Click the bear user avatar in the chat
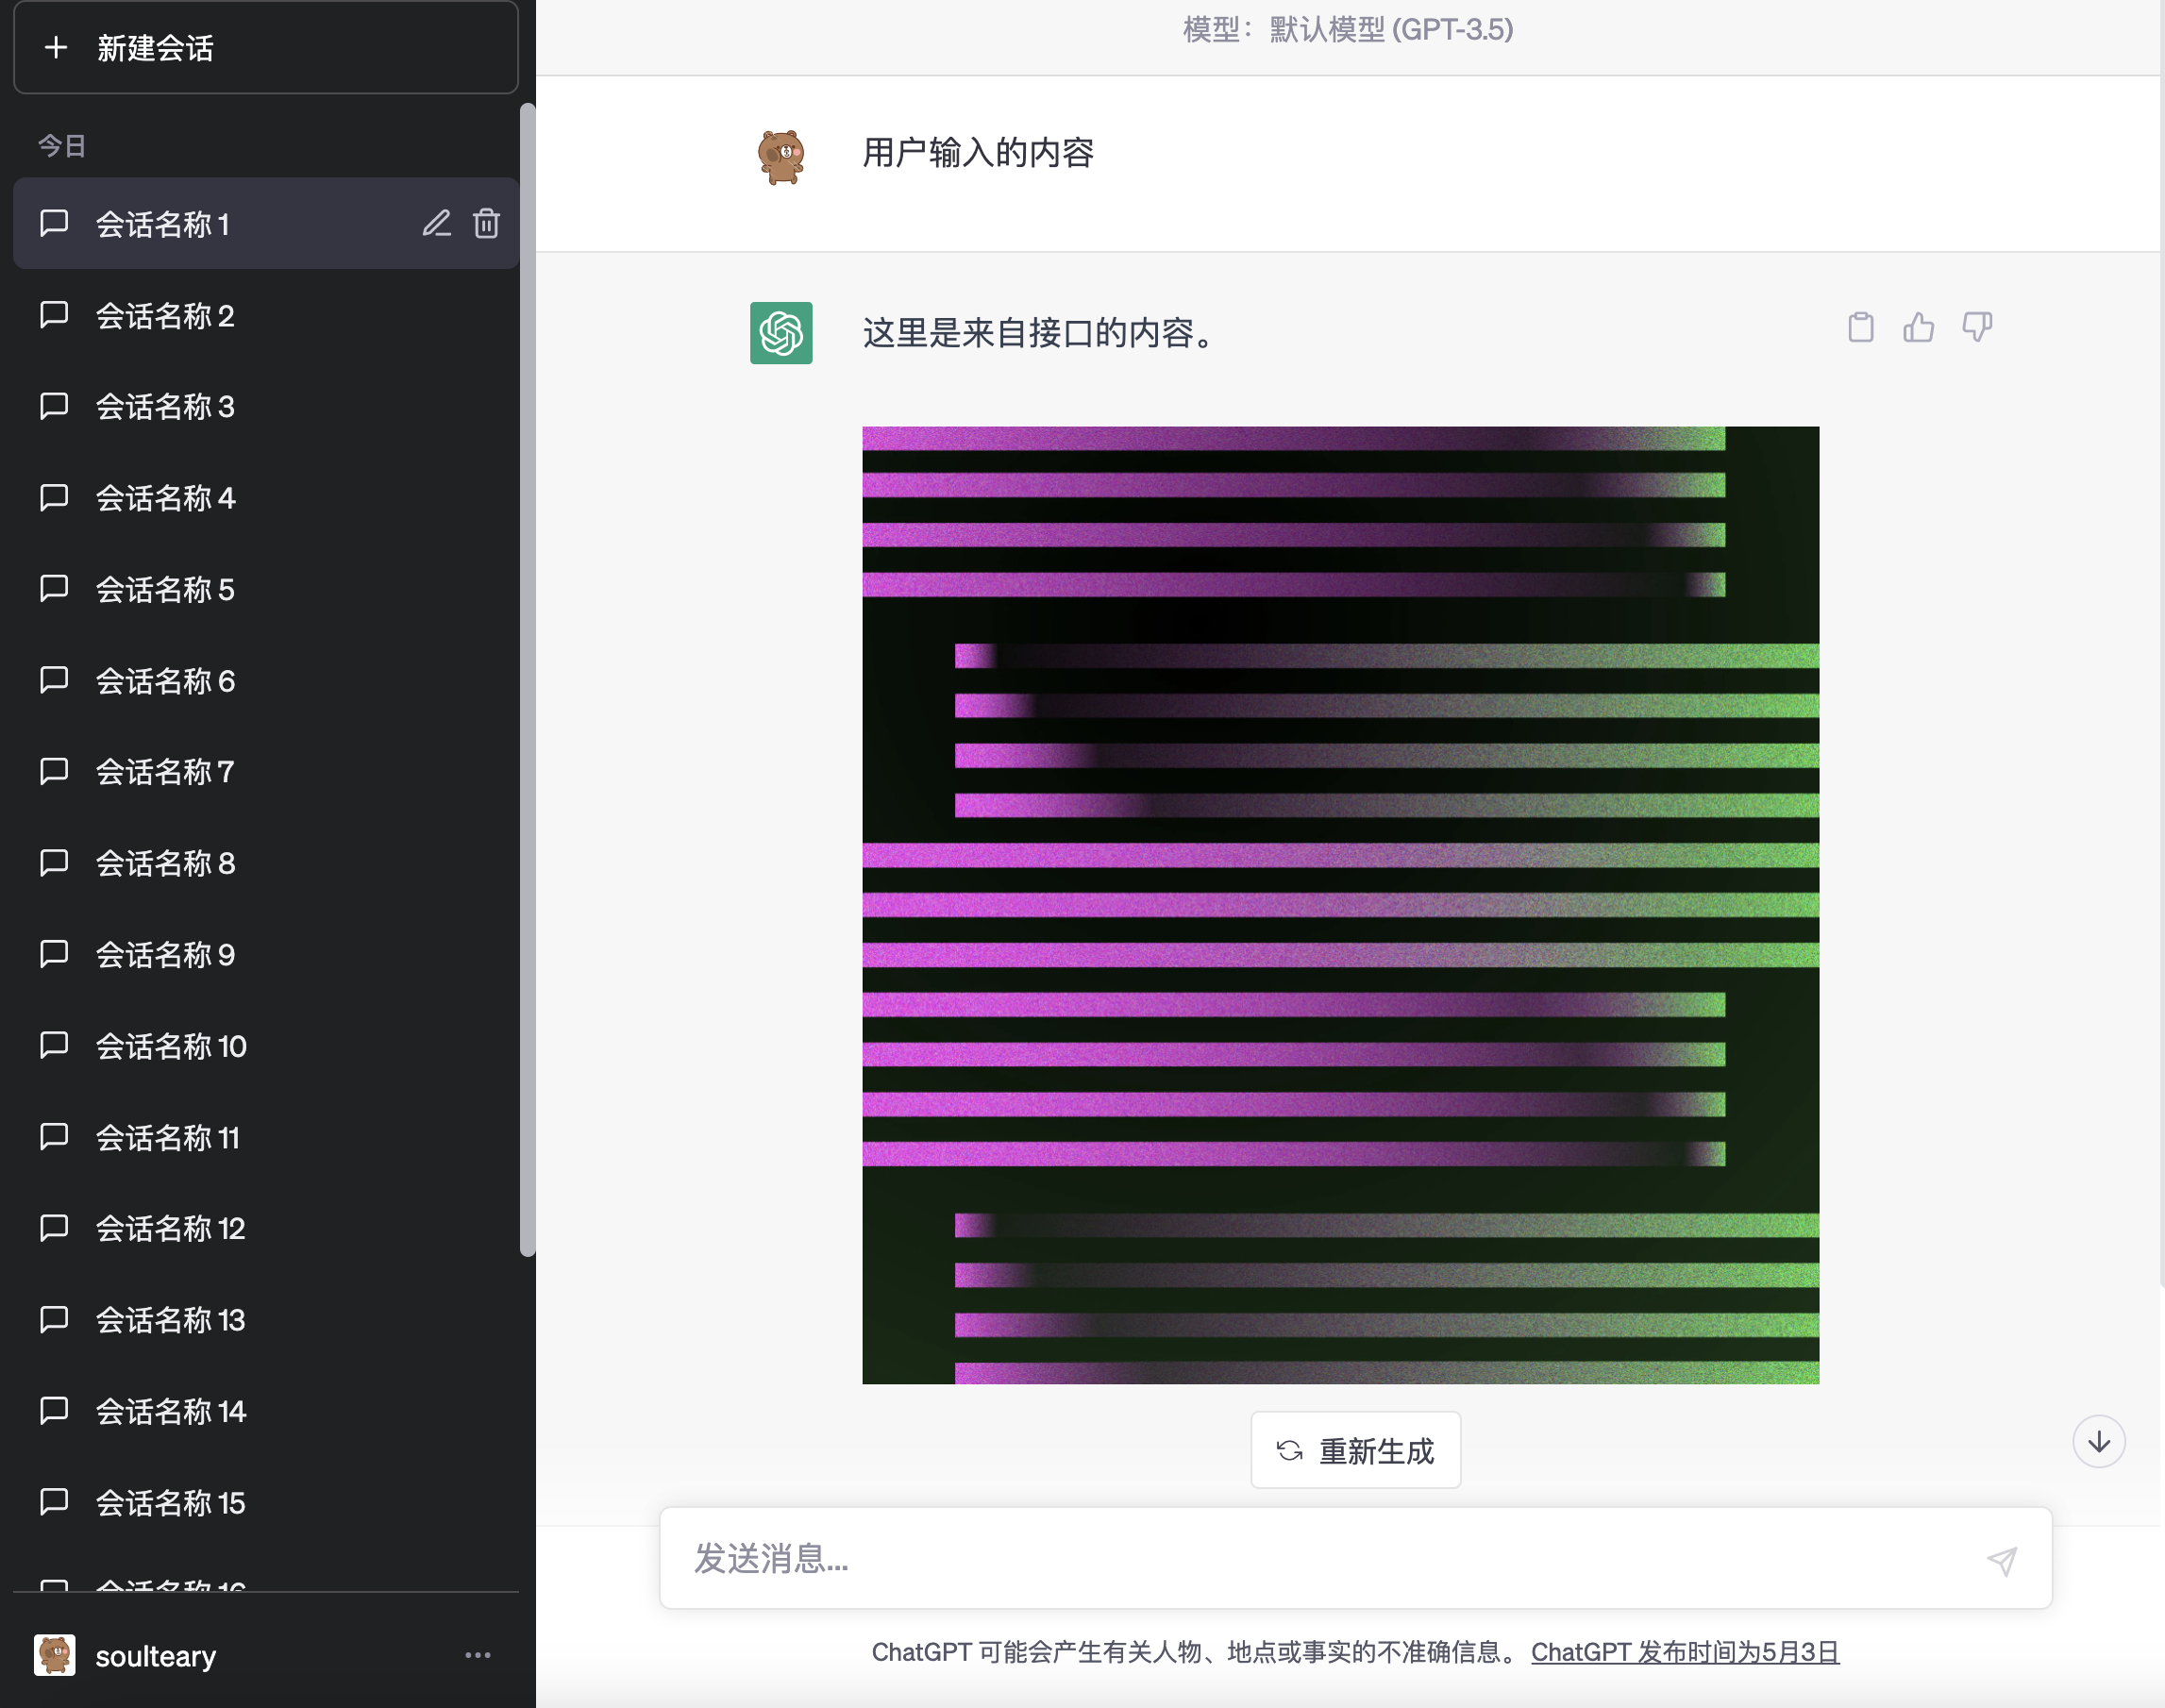 781,156
